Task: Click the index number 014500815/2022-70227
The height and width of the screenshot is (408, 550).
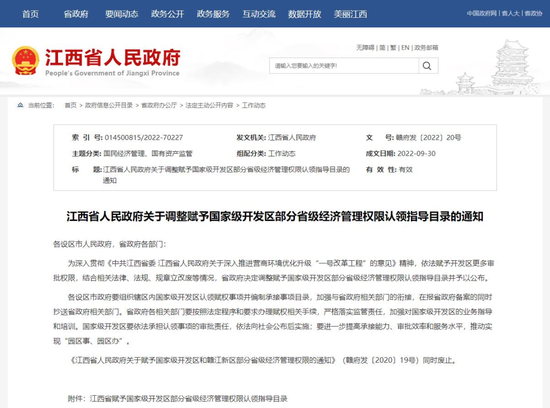Action: (x=144, y=138)
